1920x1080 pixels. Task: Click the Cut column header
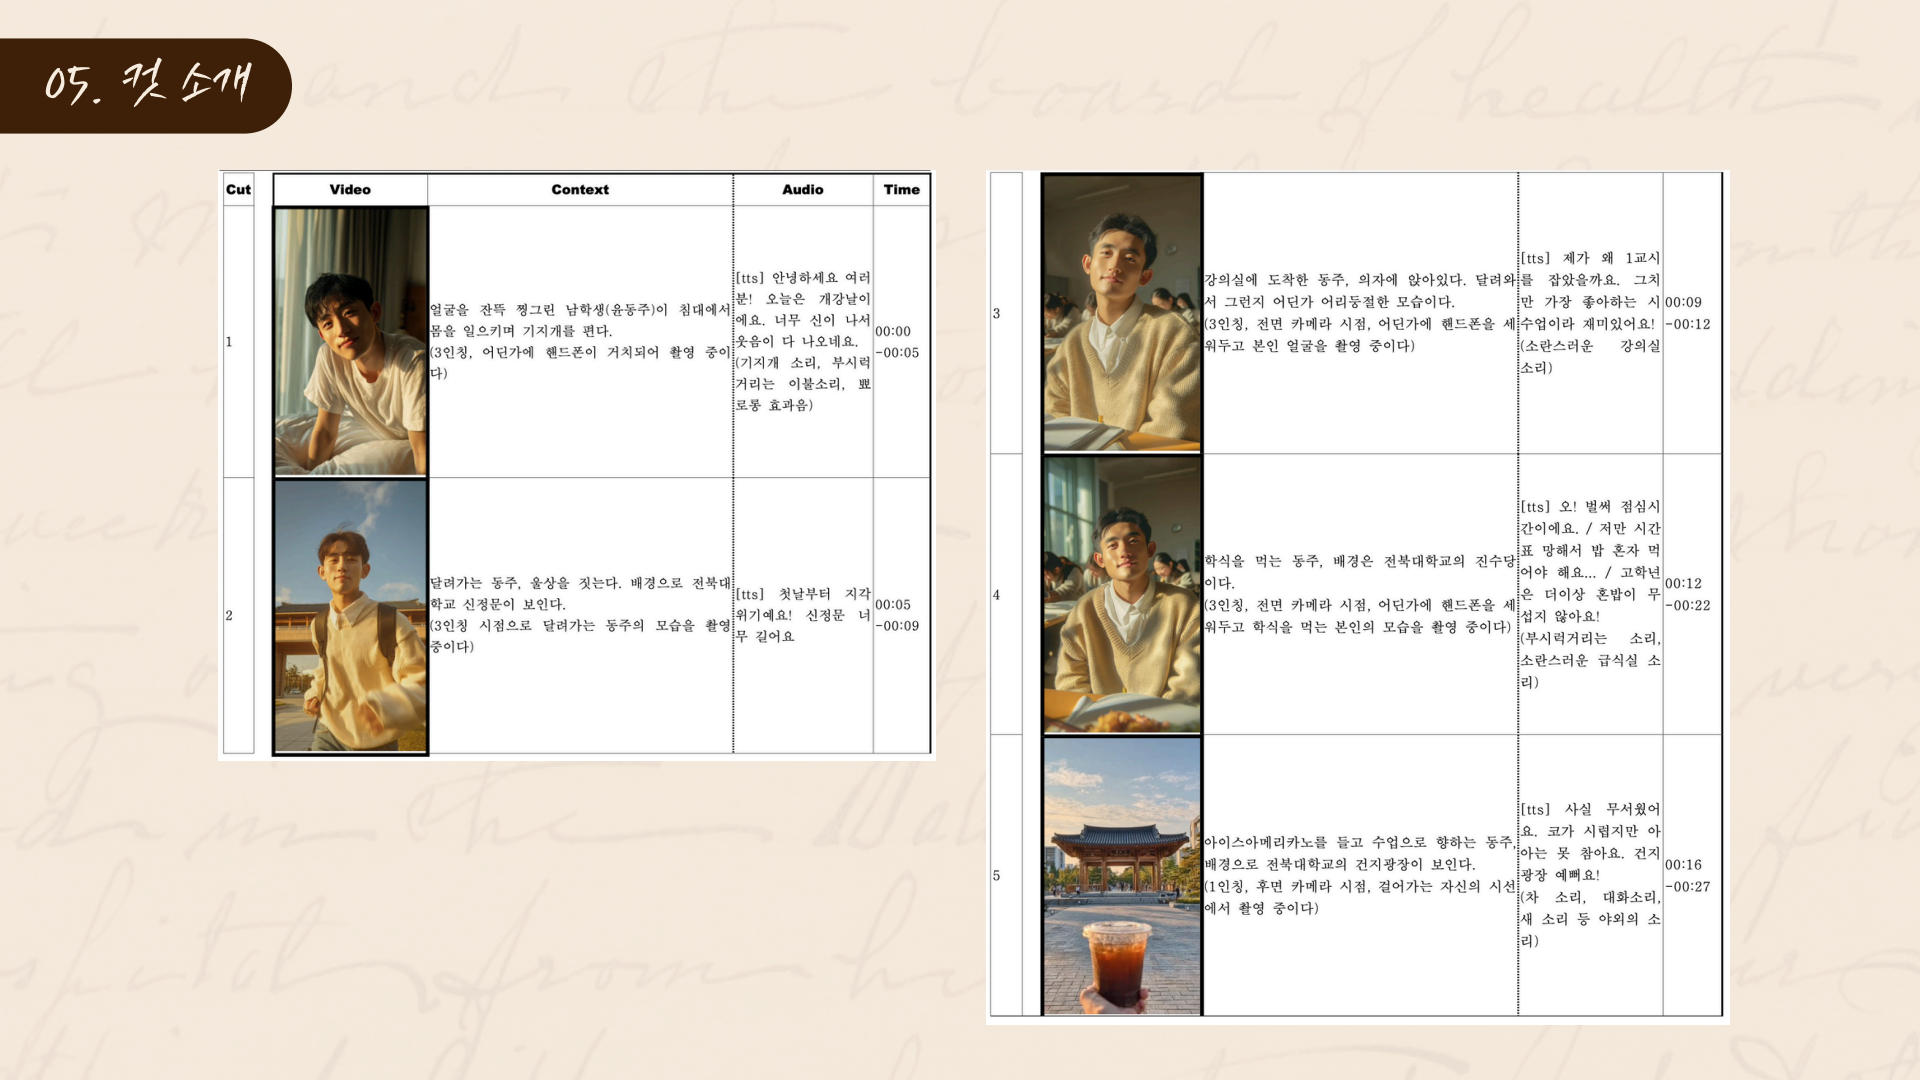click(x=238, y=189)
